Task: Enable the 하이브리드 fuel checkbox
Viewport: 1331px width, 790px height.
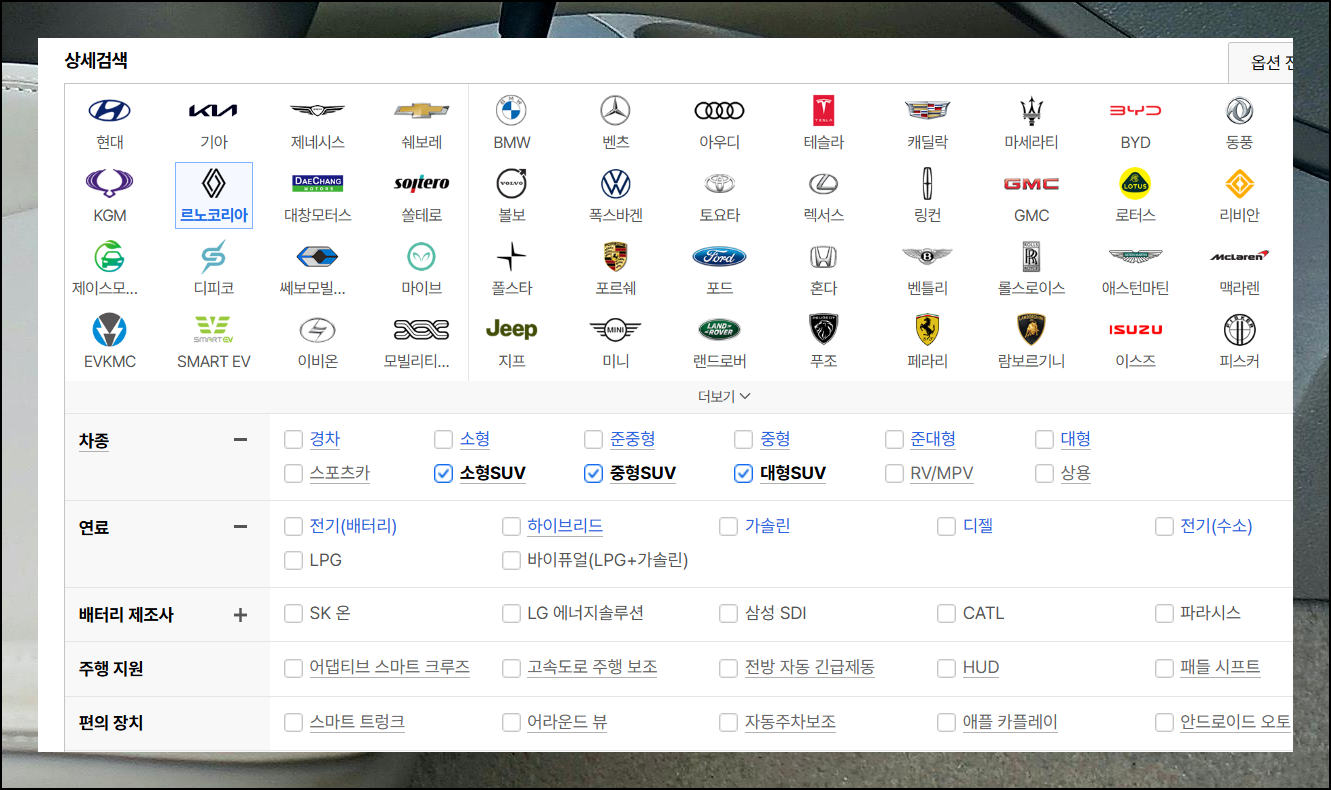Action: (511, 527)
